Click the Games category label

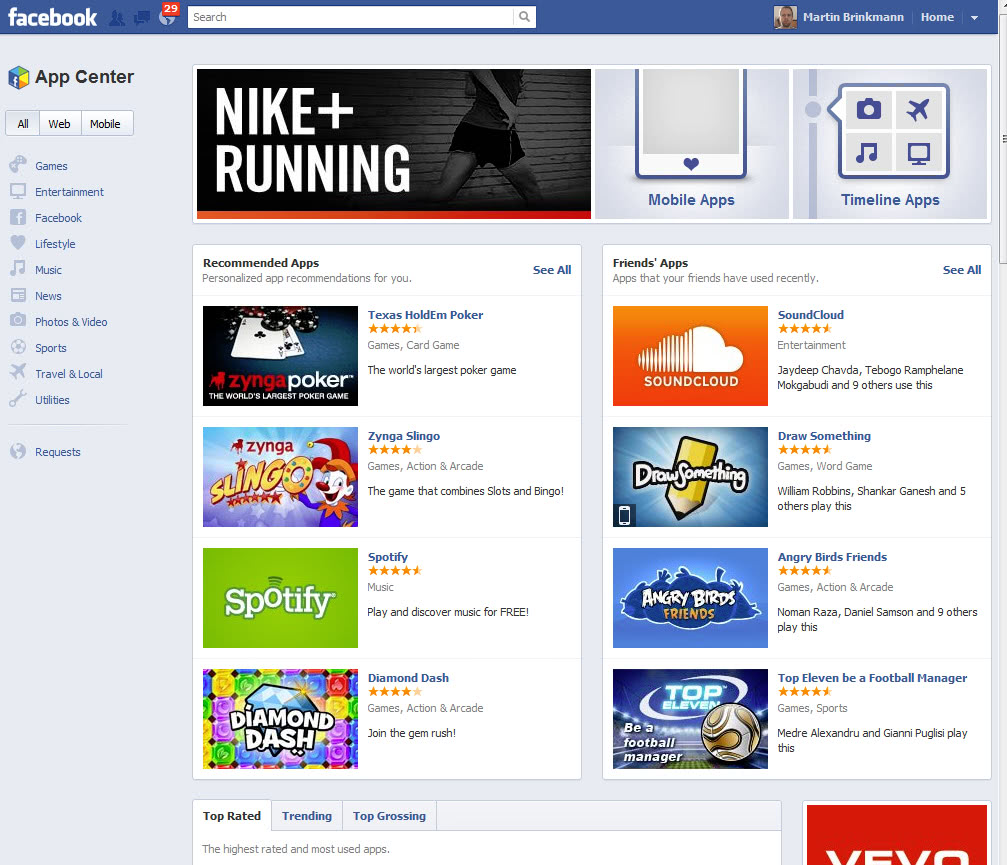click(x=51, y=166)
